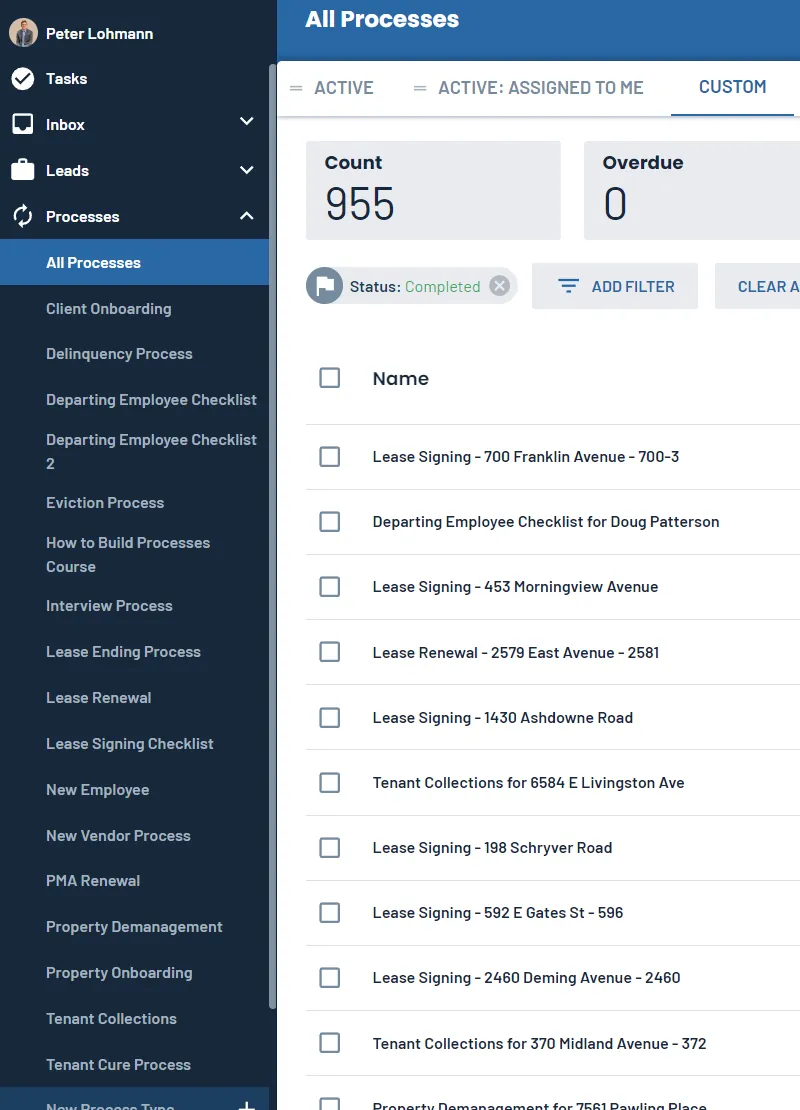
Task: Open Lease Signing Checklist in sidebar
Action: click(130, 744)
